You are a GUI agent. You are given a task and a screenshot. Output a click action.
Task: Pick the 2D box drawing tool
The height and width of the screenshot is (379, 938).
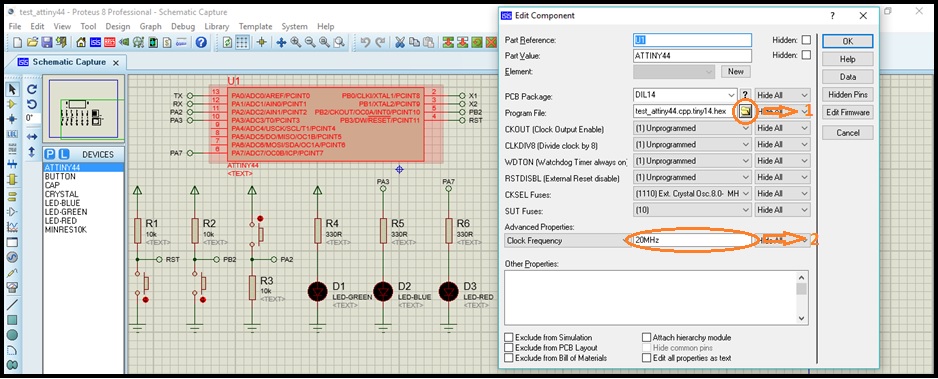(12, 320)
